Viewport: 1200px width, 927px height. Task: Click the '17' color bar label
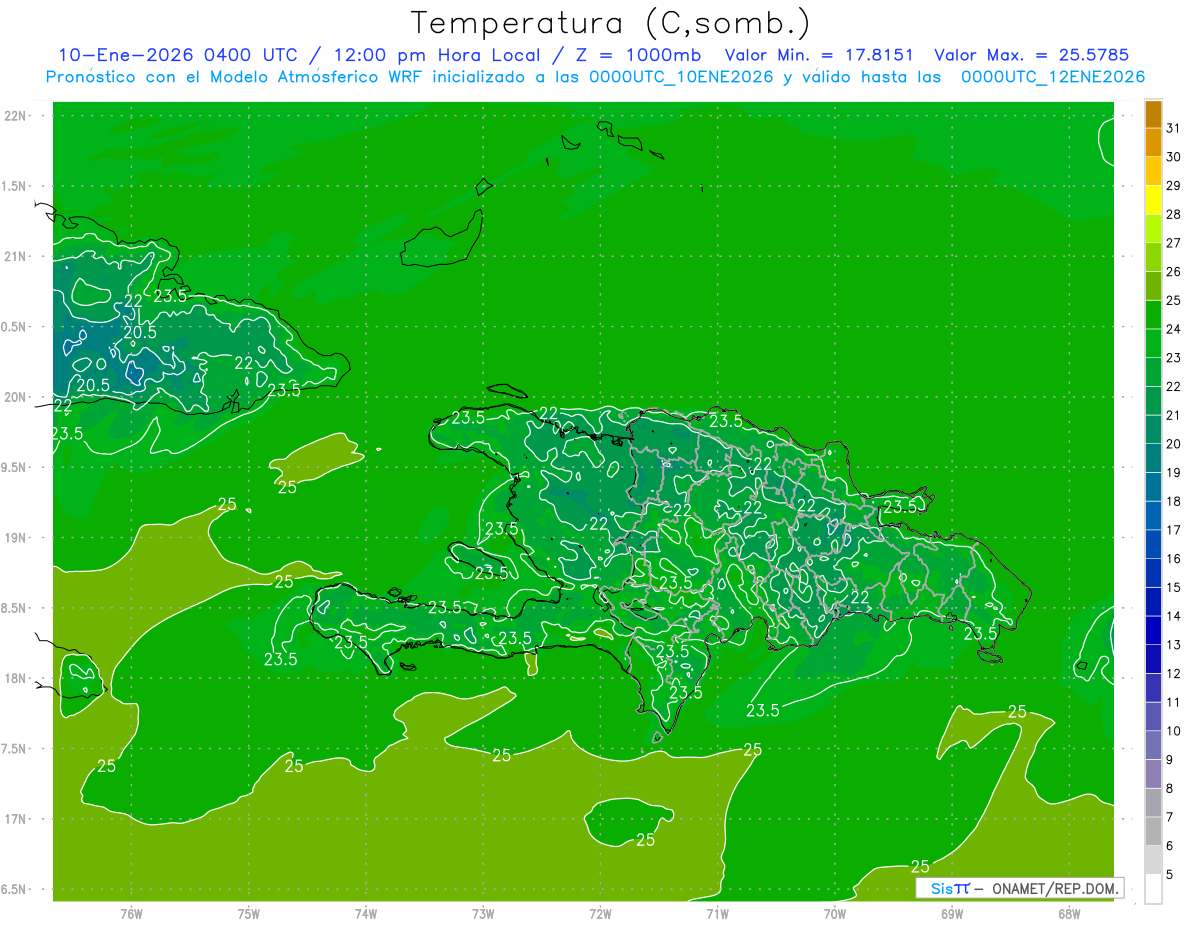point(1174,530)
